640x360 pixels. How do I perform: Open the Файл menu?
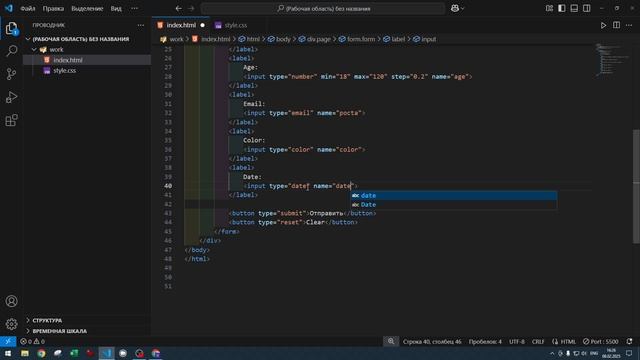pos(28,8)
